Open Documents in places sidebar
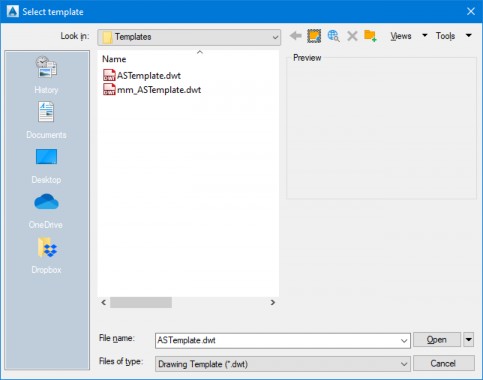483x380 pixels. (x=46, y=120)
